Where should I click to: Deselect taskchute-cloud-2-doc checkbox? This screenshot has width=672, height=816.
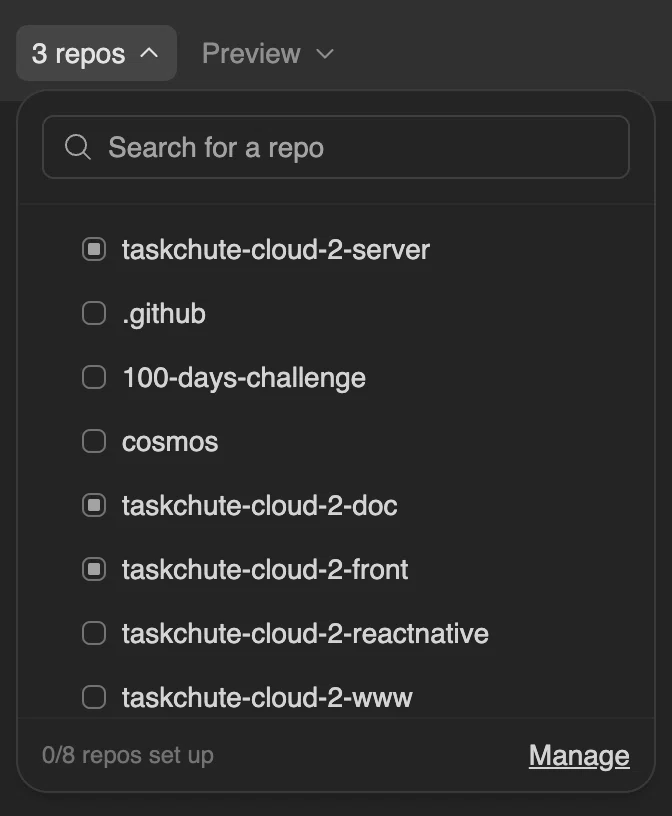pos(94,505)
